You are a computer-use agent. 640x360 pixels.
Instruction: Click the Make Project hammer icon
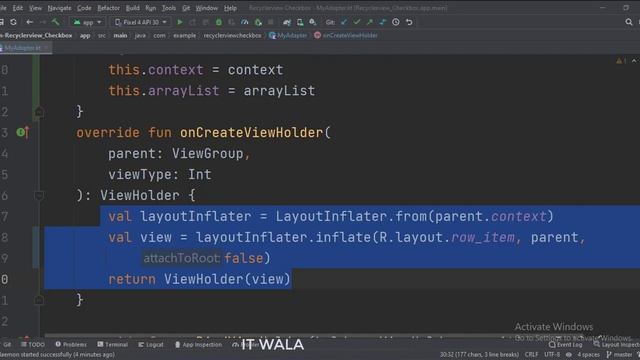click(56, 22)
